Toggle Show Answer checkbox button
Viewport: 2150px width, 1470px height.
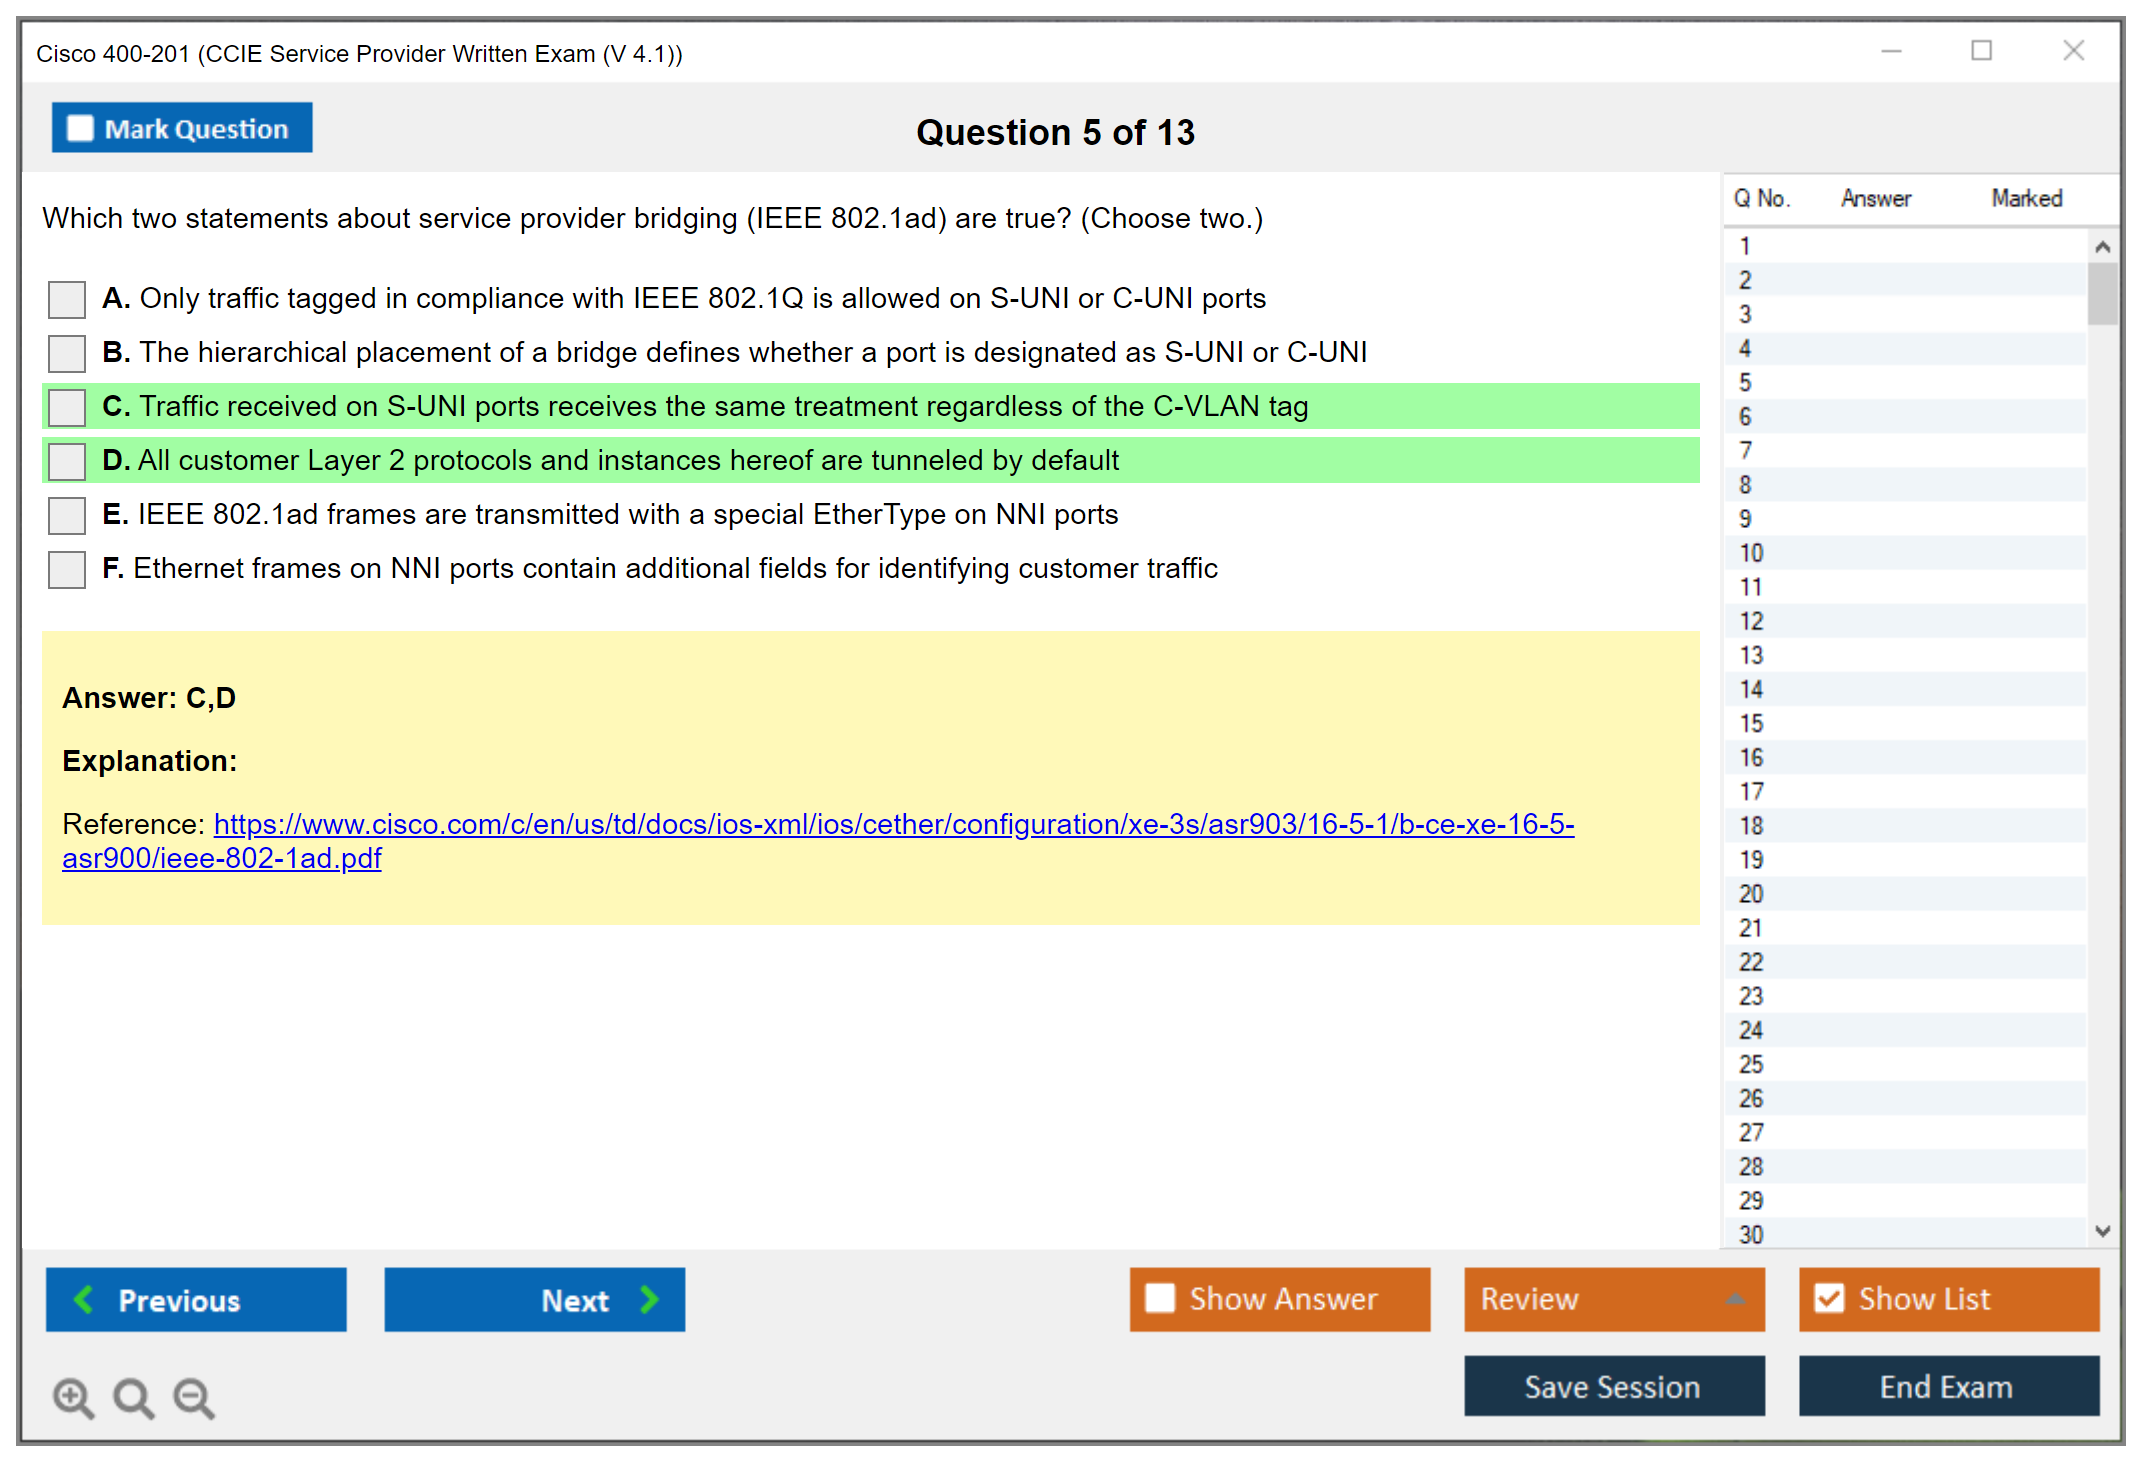click(1160, 1298)
